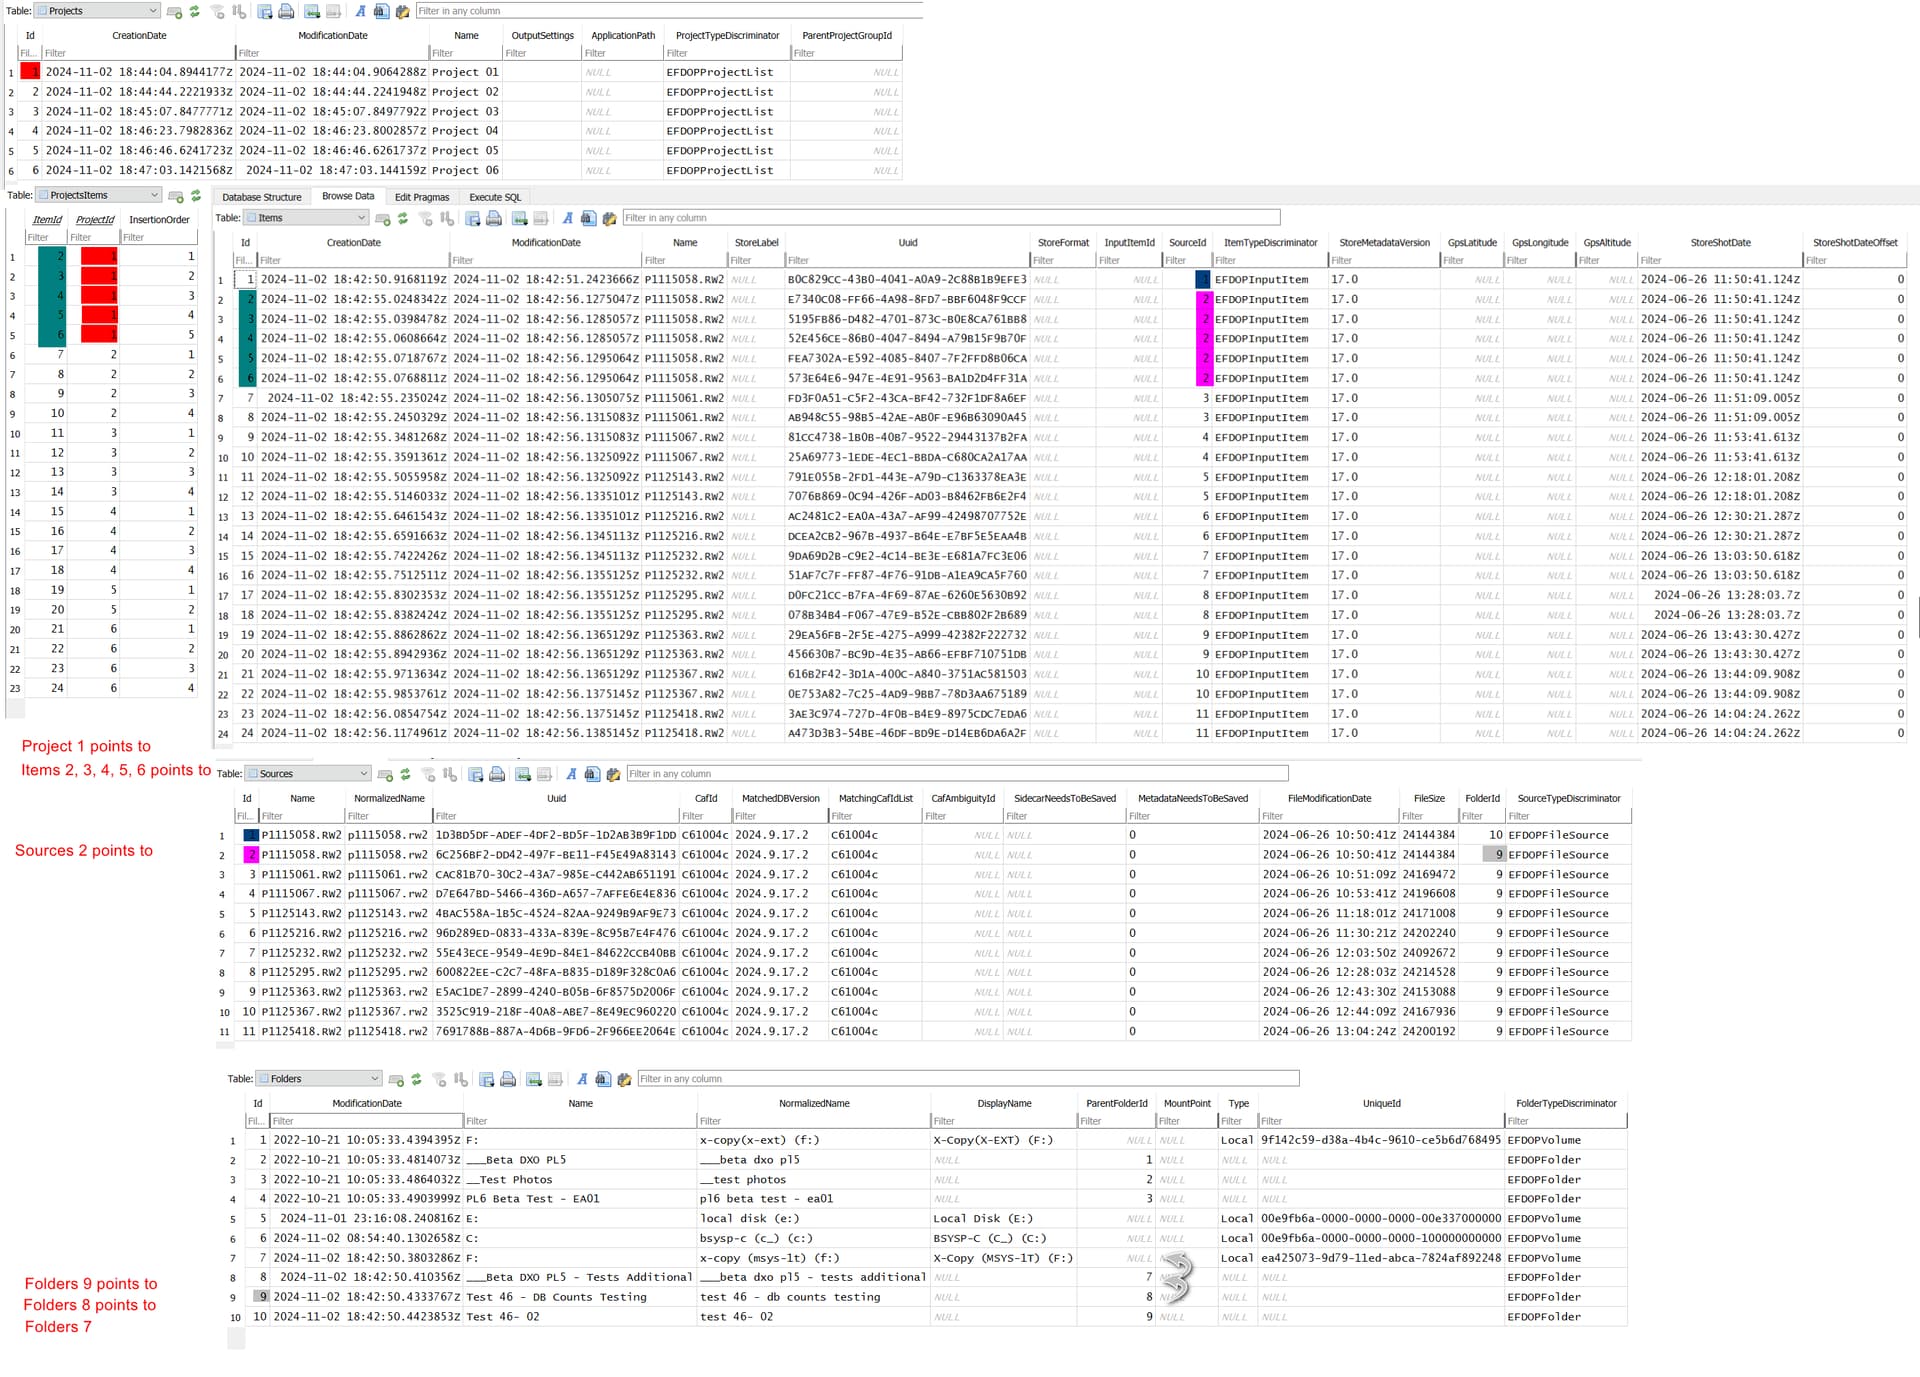
Task: Select the red highlighted Id cell in Projects
Action: point(30,72)
